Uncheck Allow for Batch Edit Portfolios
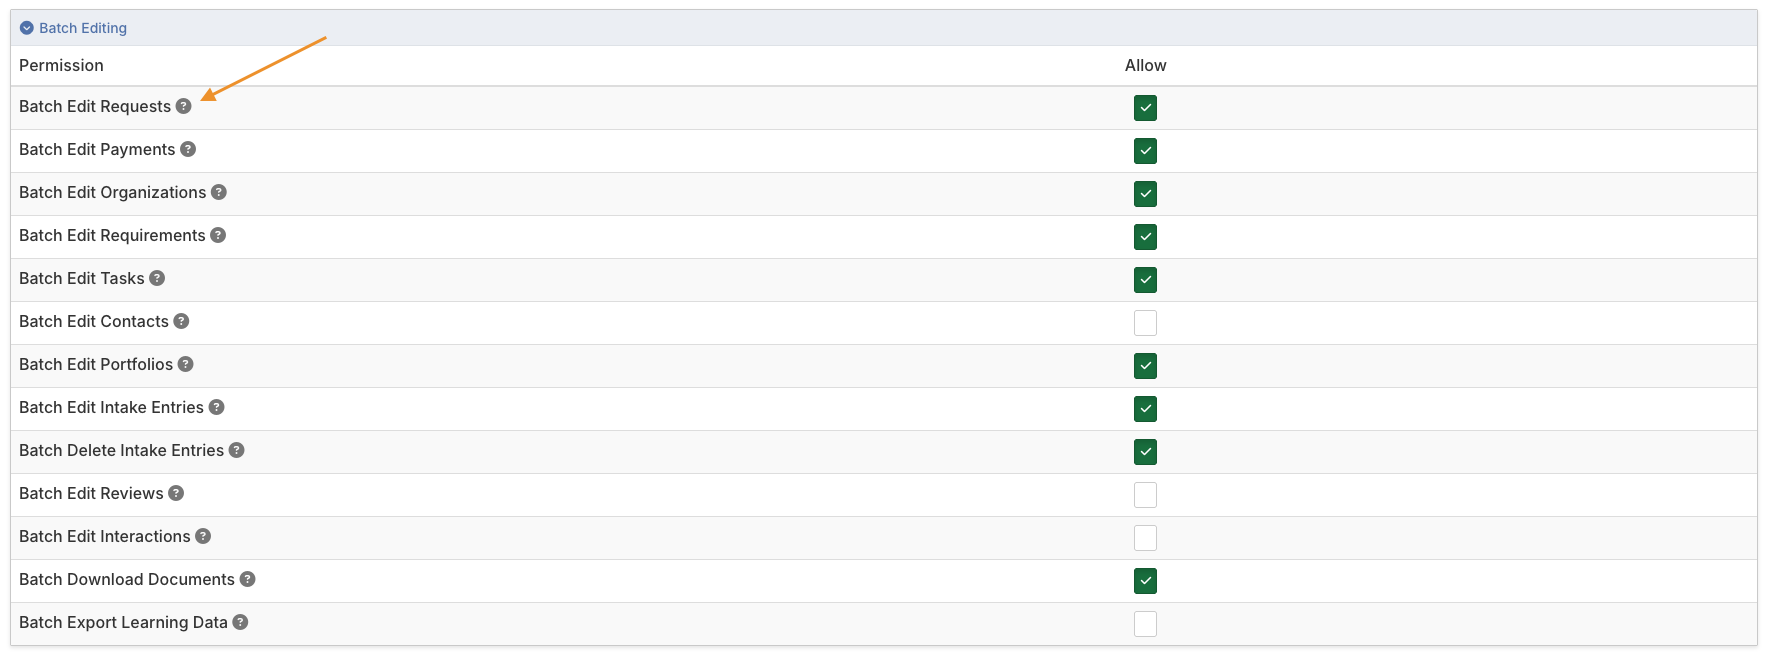The width and height of the screenshot is (1774, 655). (1145, 366)
